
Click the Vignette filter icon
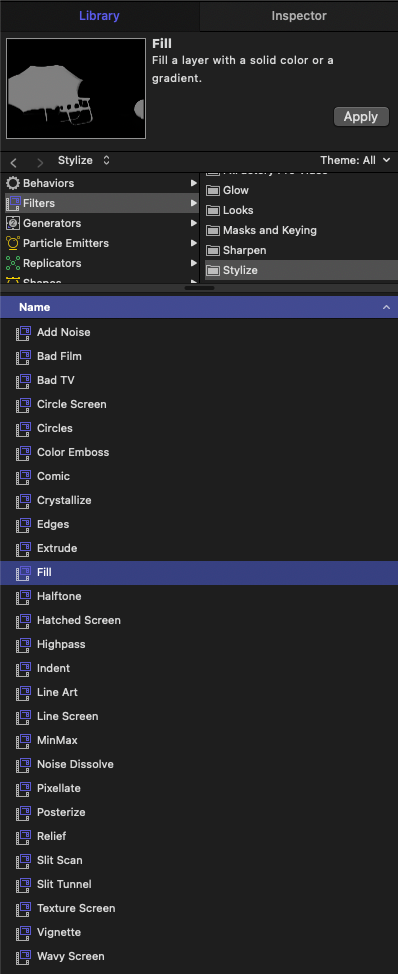tap(24, 932)
